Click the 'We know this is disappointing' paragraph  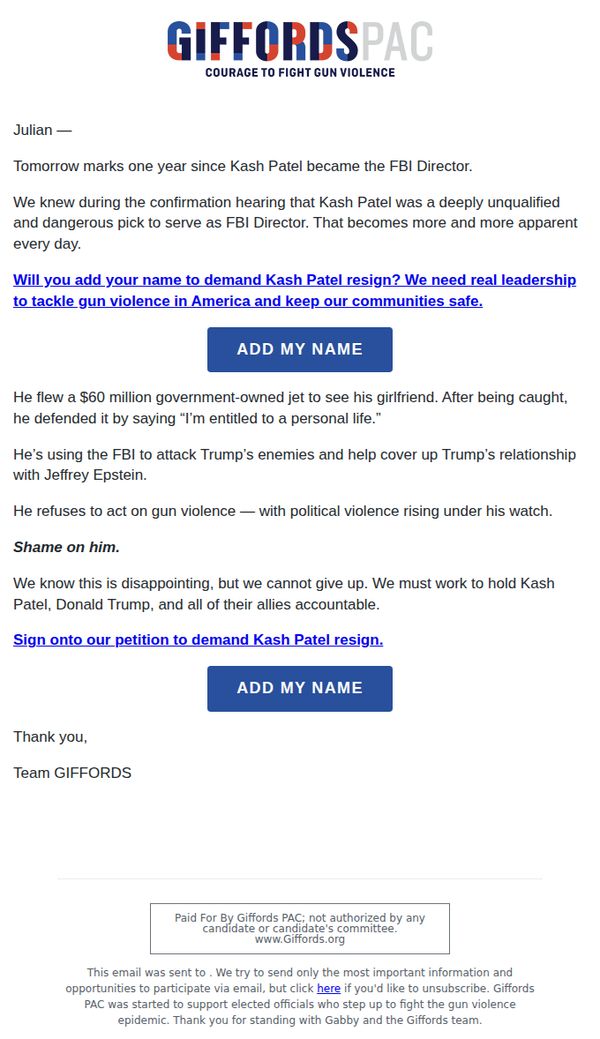click(284, 594)
